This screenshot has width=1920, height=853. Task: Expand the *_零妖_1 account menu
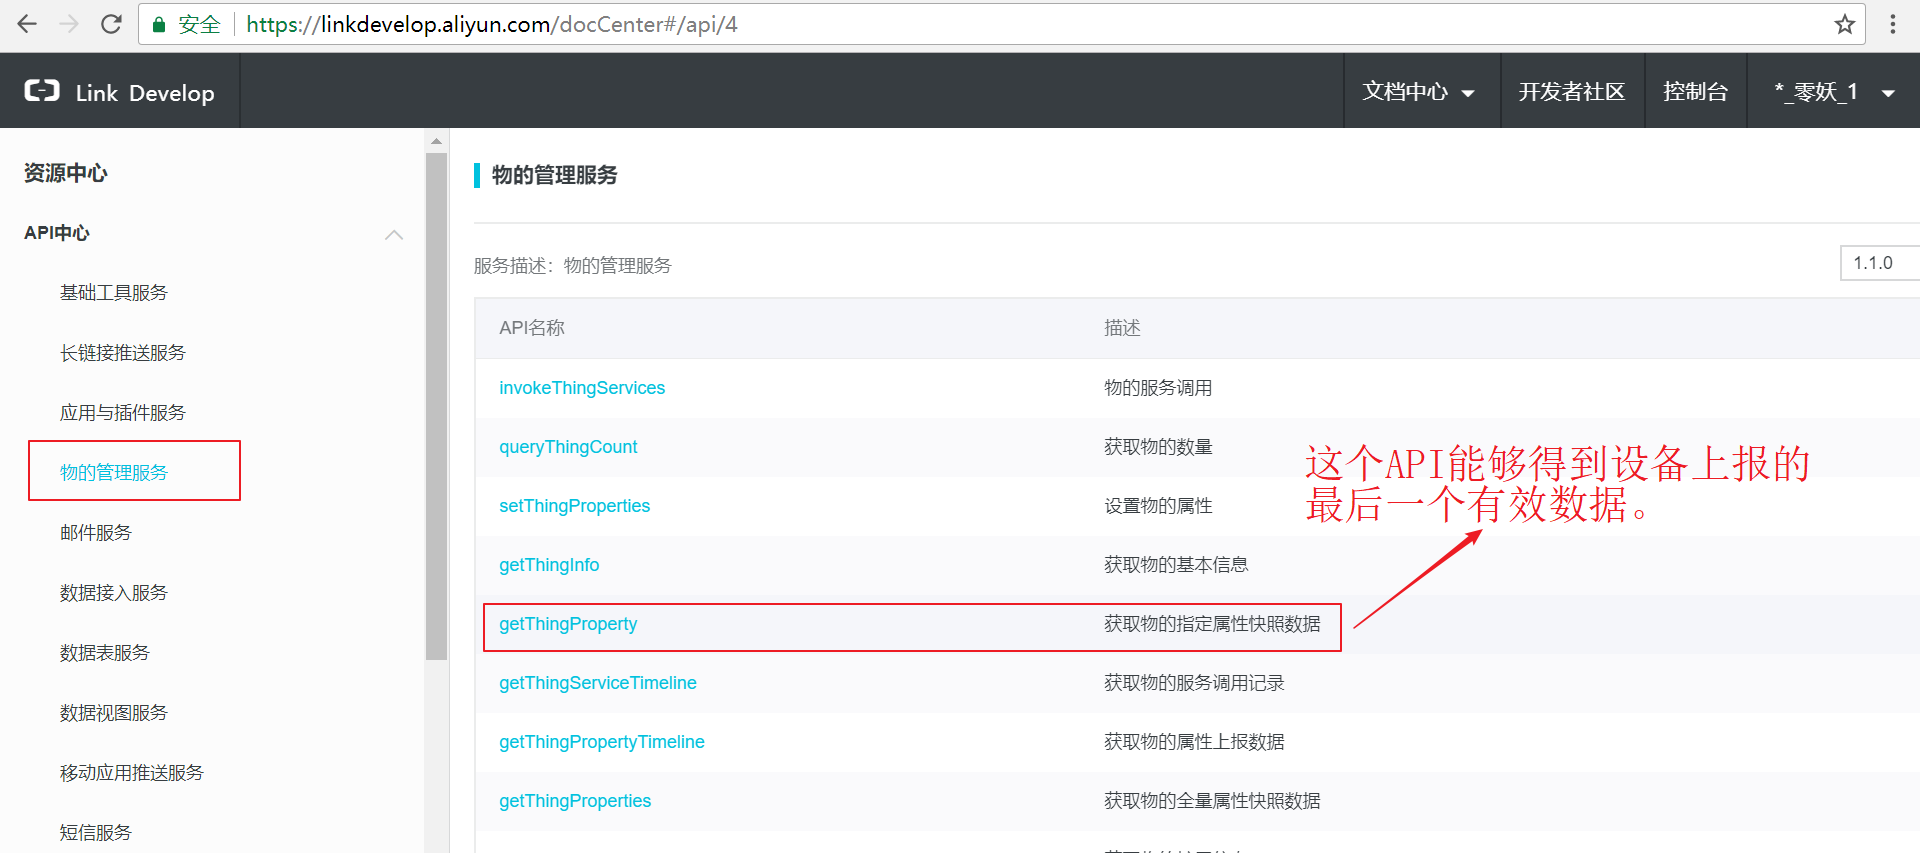[x=1834, y=92]
